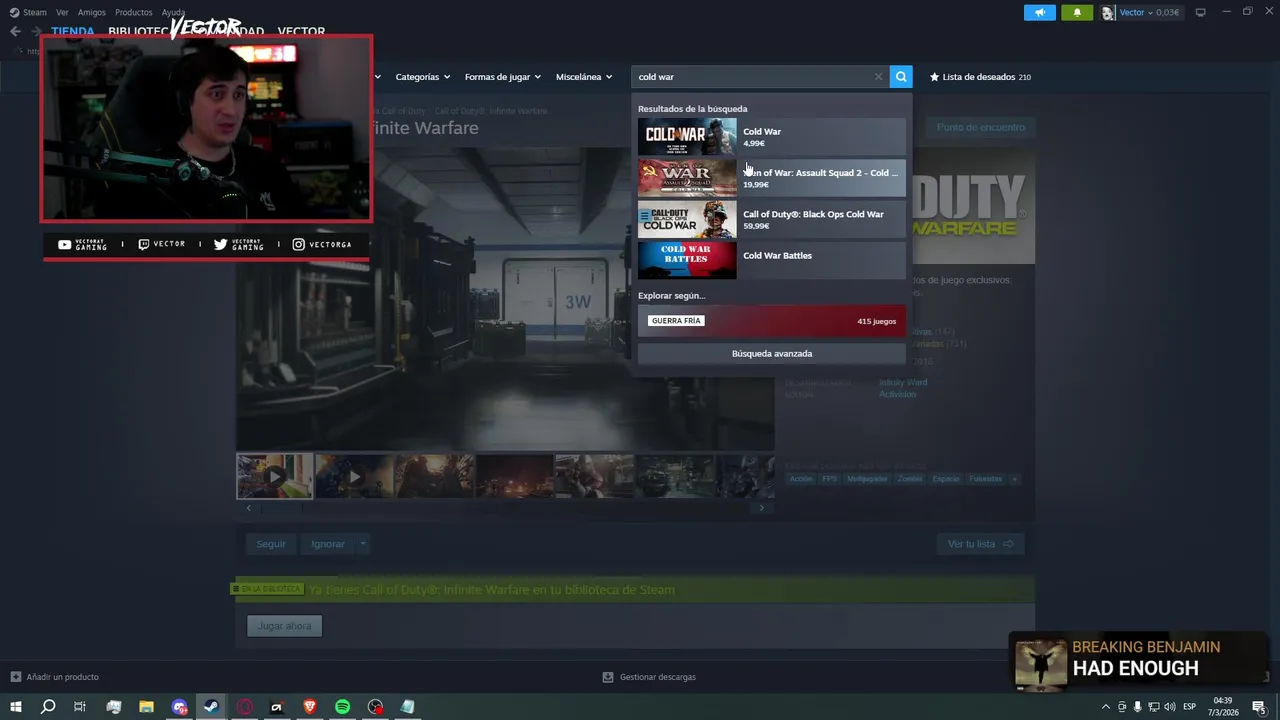Open Brave browser from taskbar
1280x720 pixels.
click(309, 707)
